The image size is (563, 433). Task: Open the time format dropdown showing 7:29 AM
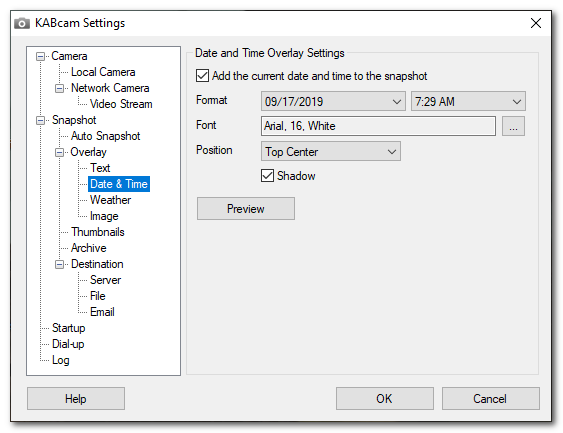(x=468, y=101)
